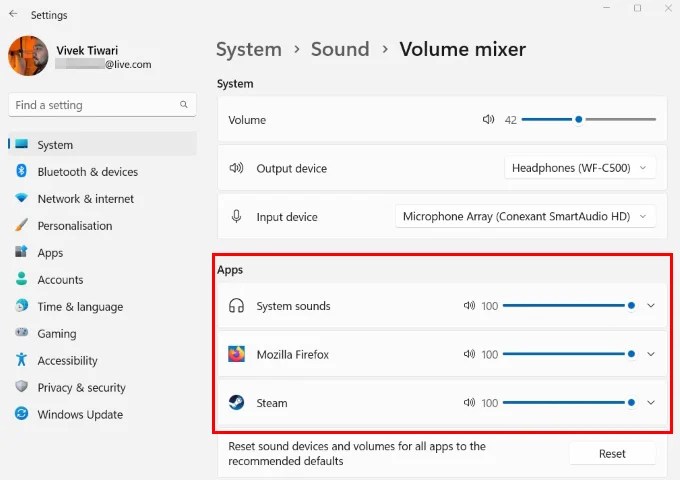680x480 pixels.
Task: Click the Vivek Tiwari account name
Action: [x=87, y=50]
